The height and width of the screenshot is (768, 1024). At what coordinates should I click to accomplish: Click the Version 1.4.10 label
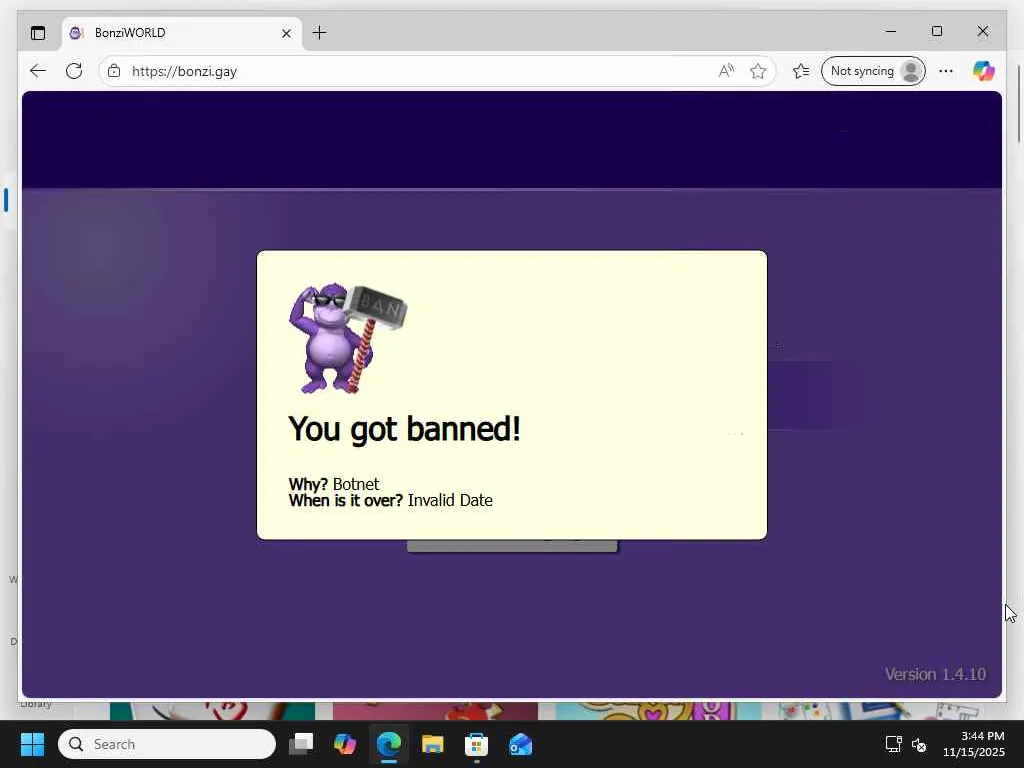(x=935, y=674)
